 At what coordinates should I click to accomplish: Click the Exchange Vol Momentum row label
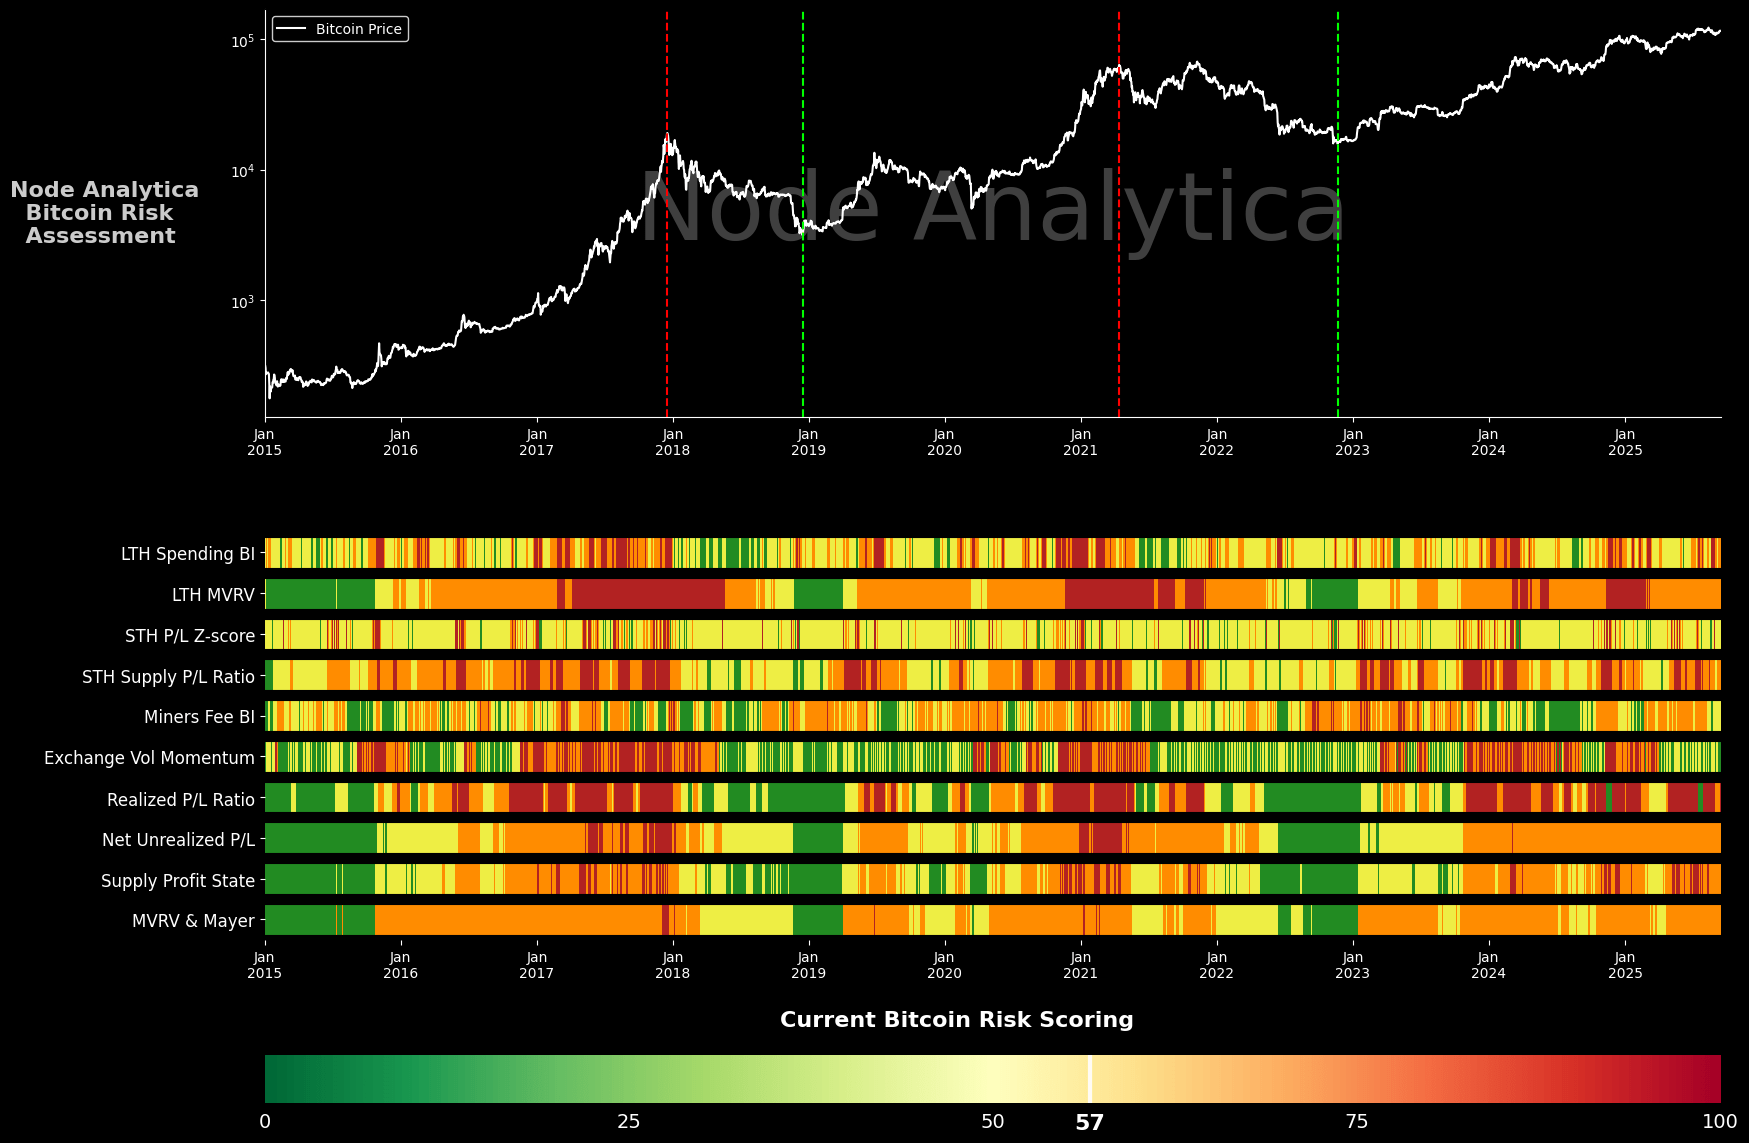[x=148, y=758]
